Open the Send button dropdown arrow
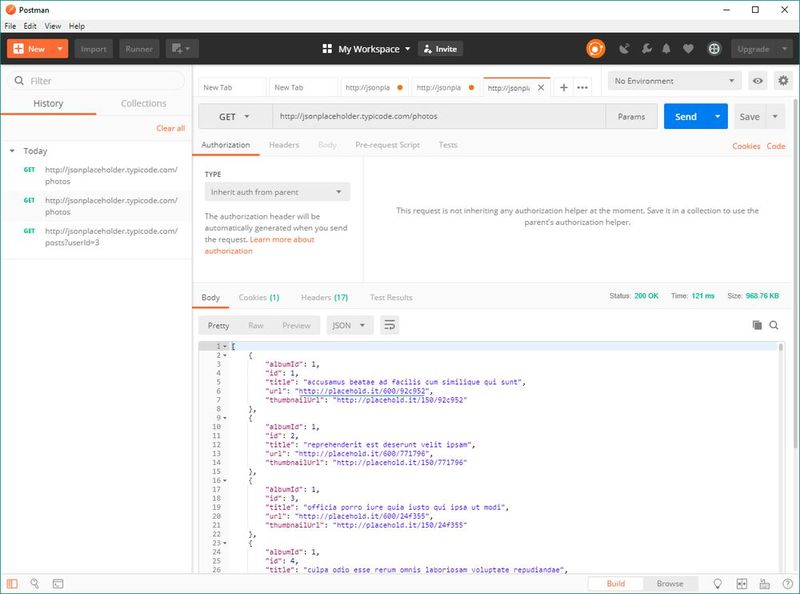The image size is (800, 594). click(717, 116)
